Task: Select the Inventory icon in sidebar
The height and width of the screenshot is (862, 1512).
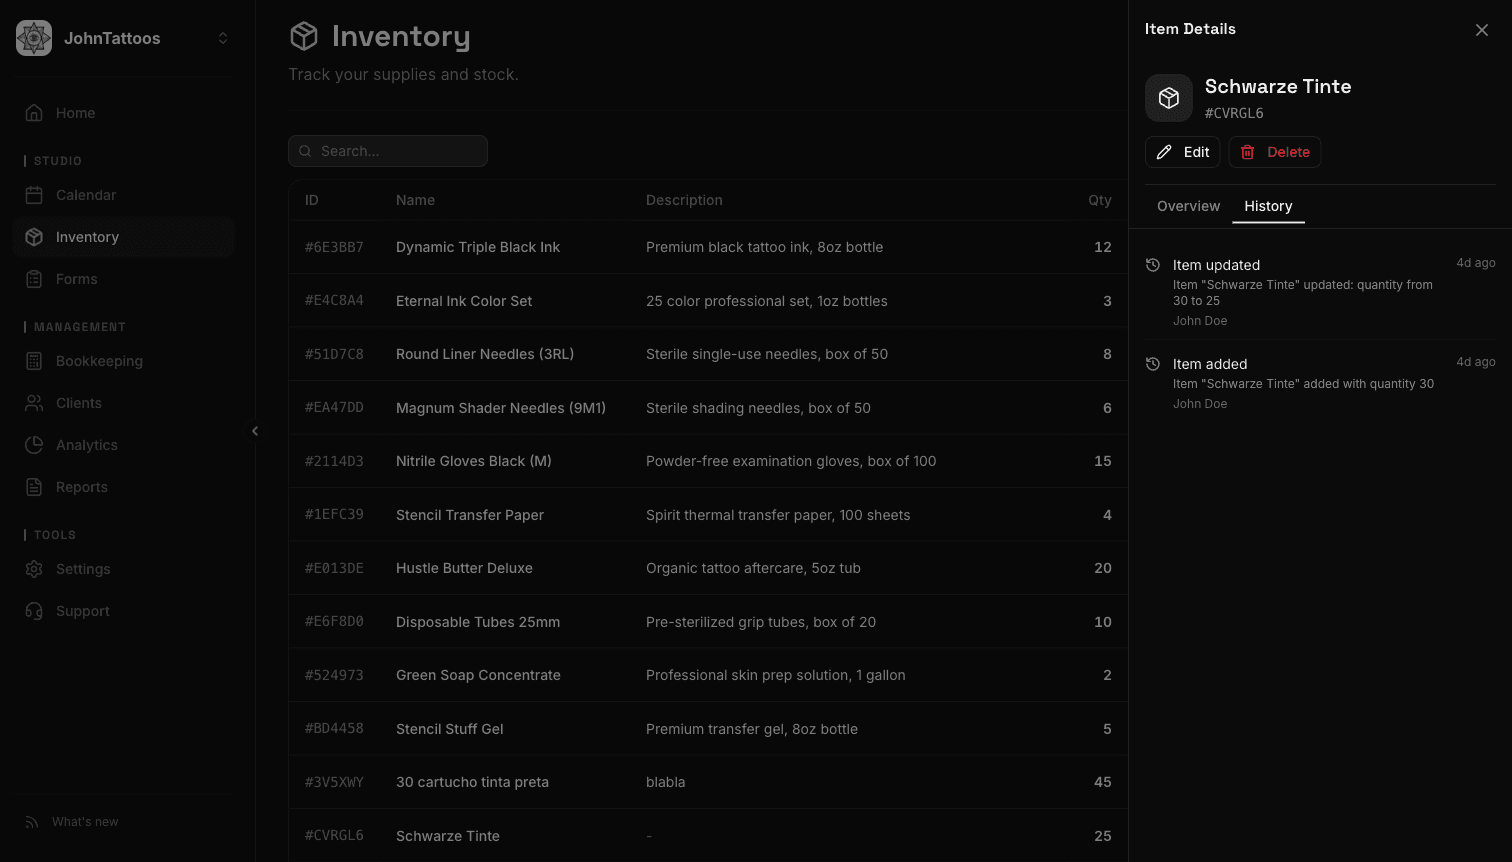Action: click(36, 237)
